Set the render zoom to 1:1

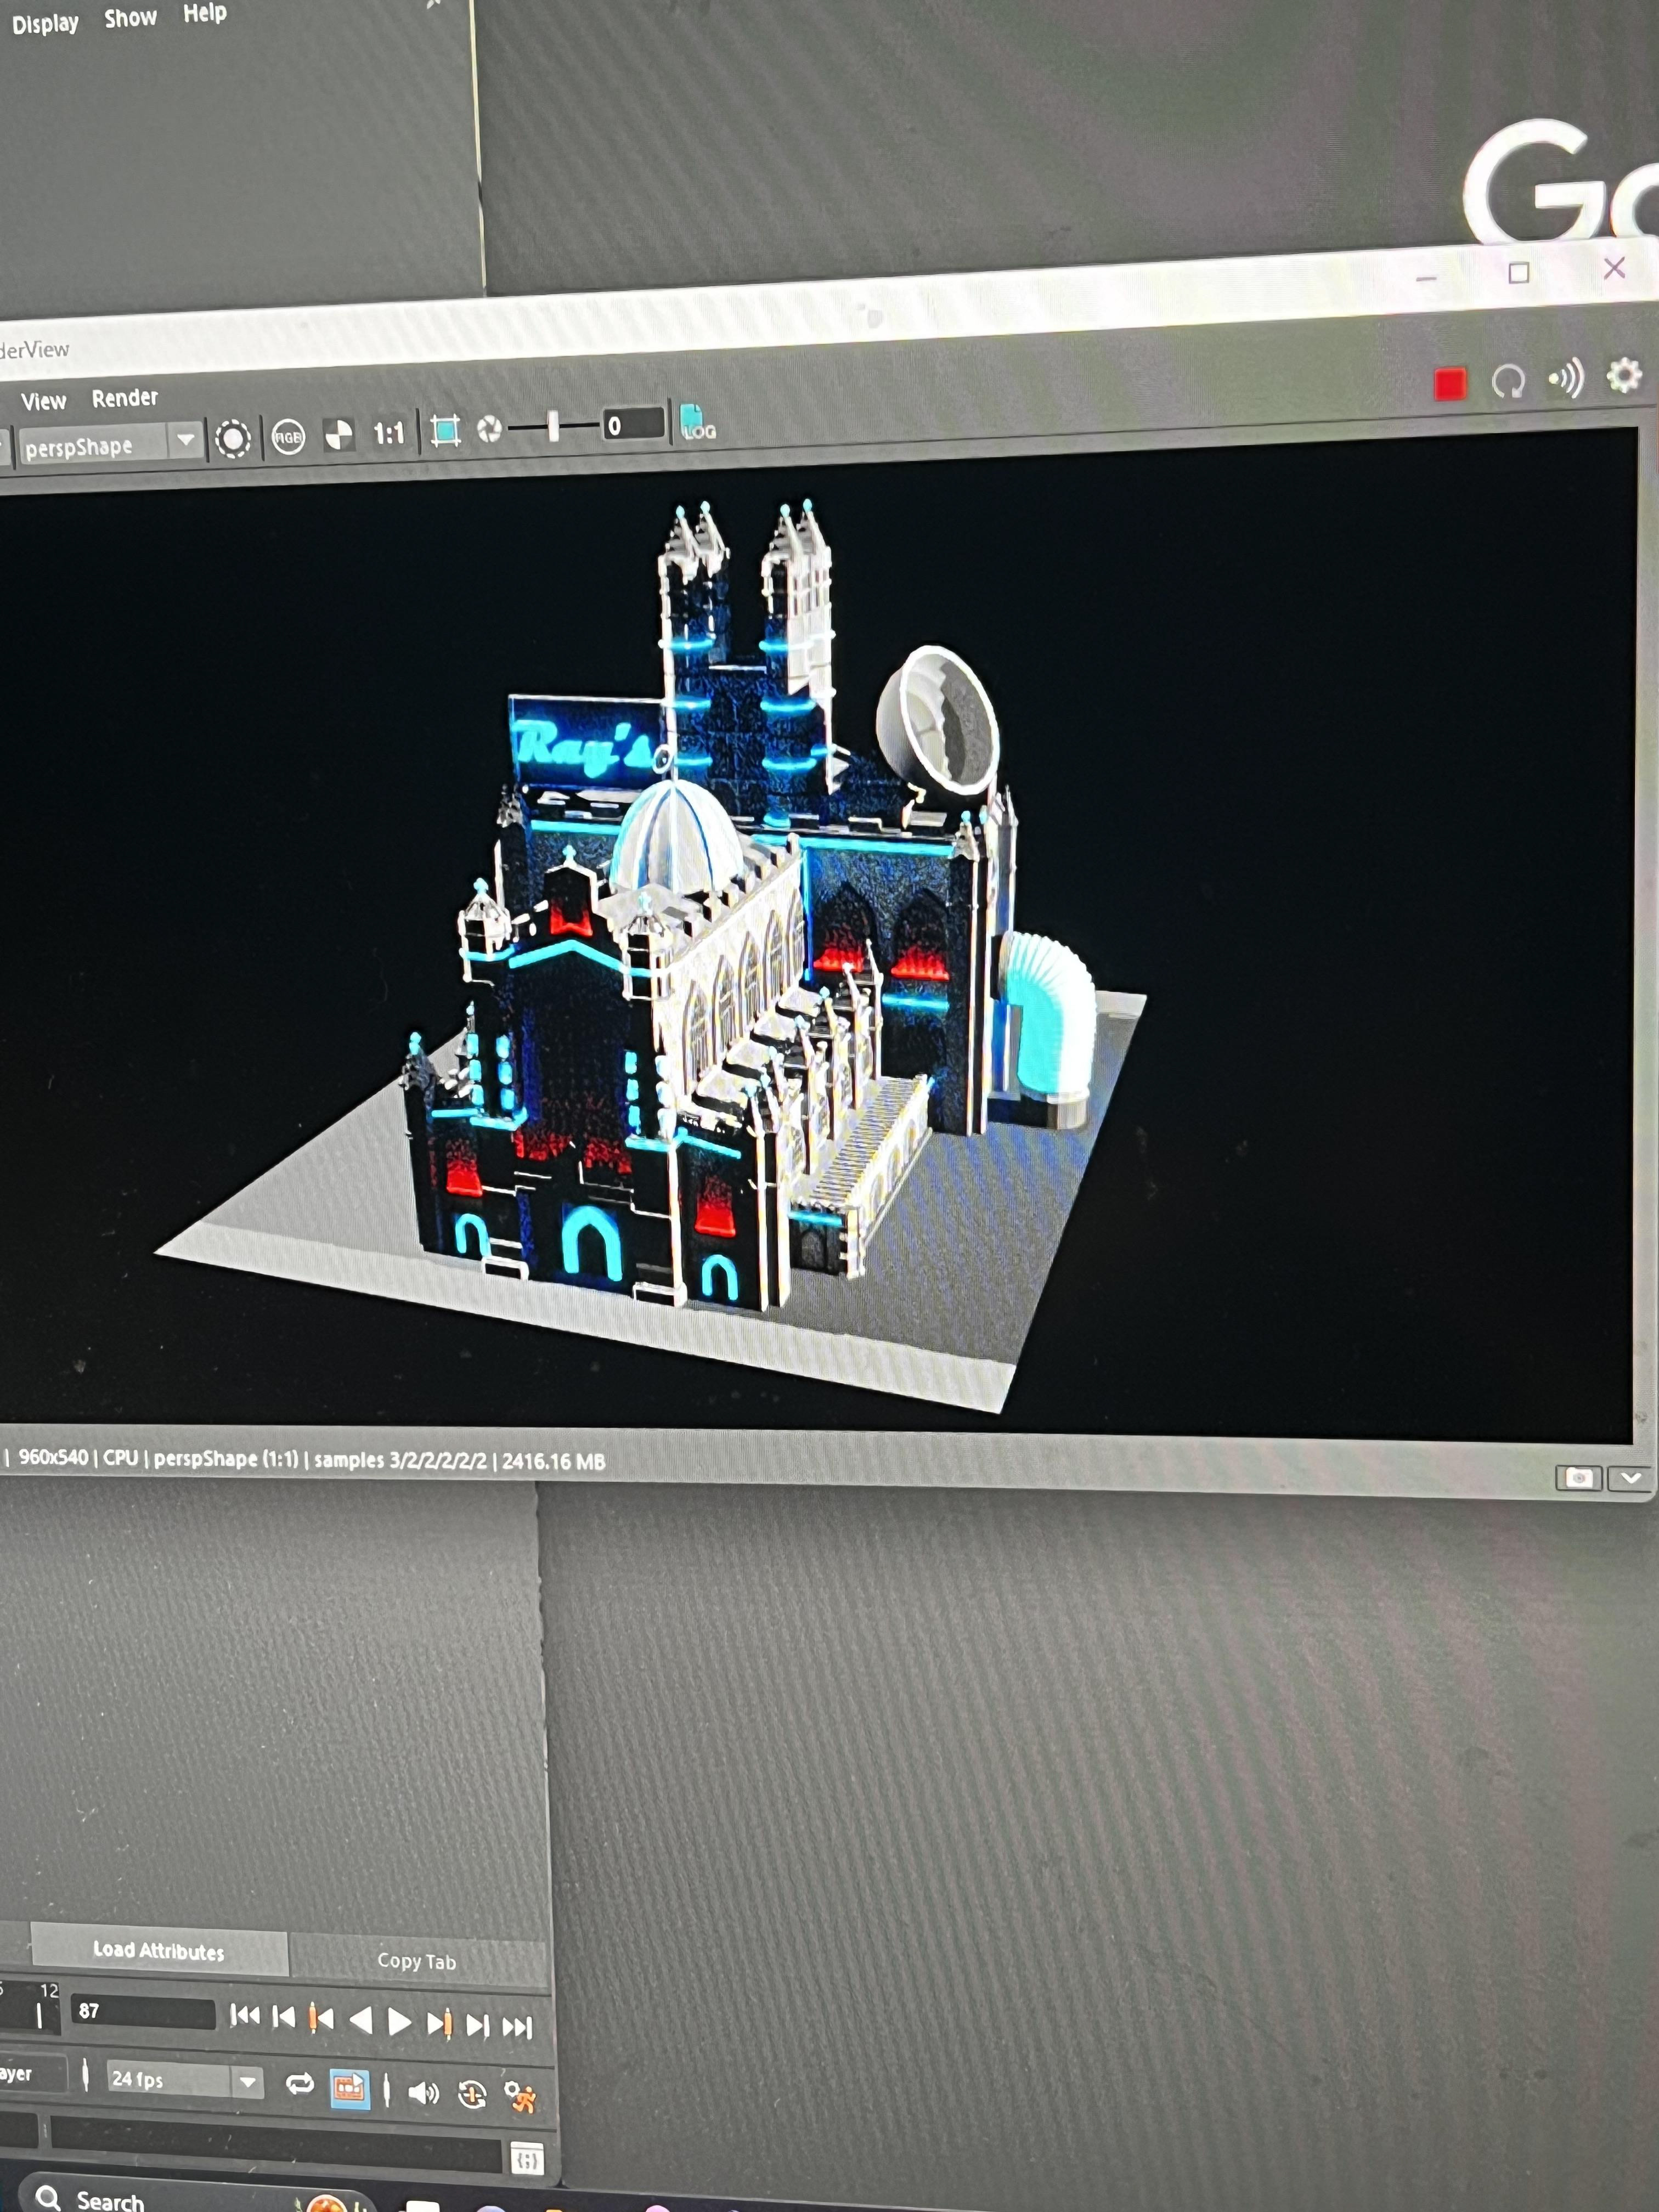pyautogui.click(x=389, y=433)
